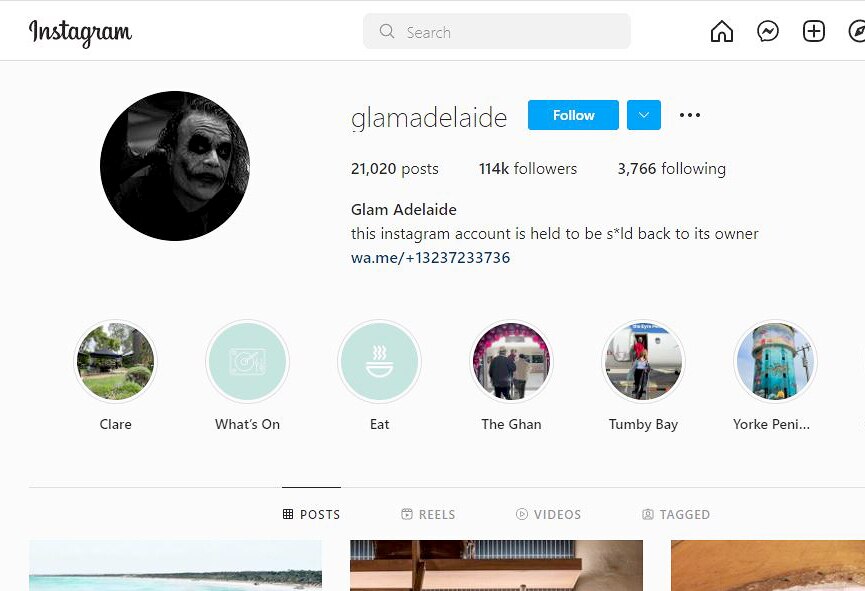Click the new post plus icon

(814, 31)
